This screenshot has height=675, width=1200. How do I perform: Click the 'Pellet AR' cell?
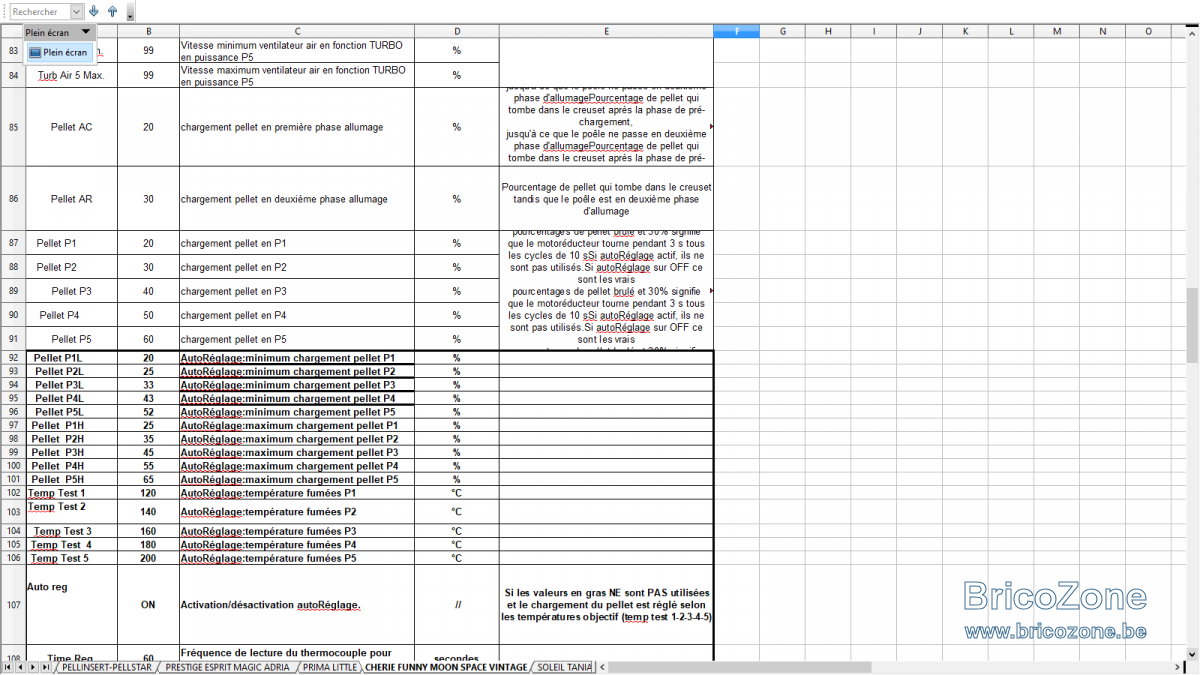[71, 199]
